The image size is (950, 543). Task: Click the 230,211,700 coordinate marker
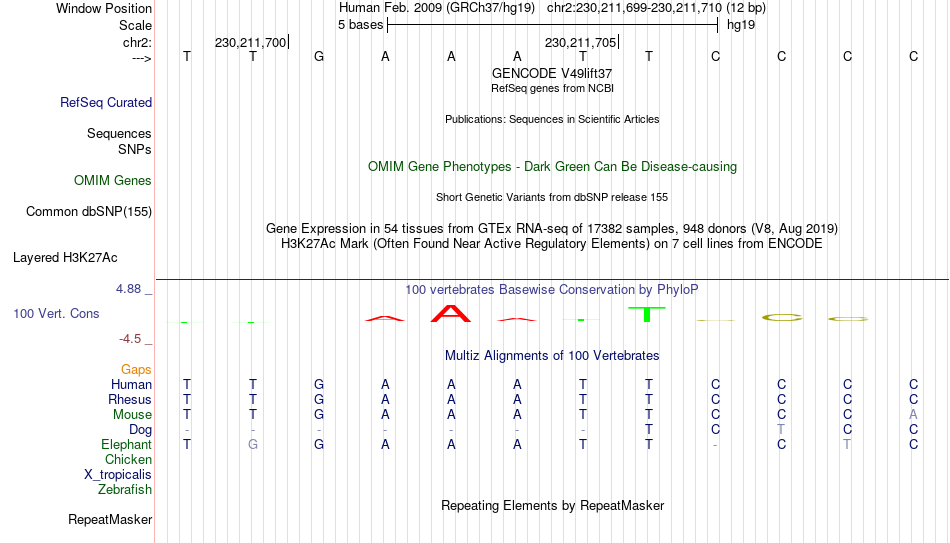tap(250, 42)
